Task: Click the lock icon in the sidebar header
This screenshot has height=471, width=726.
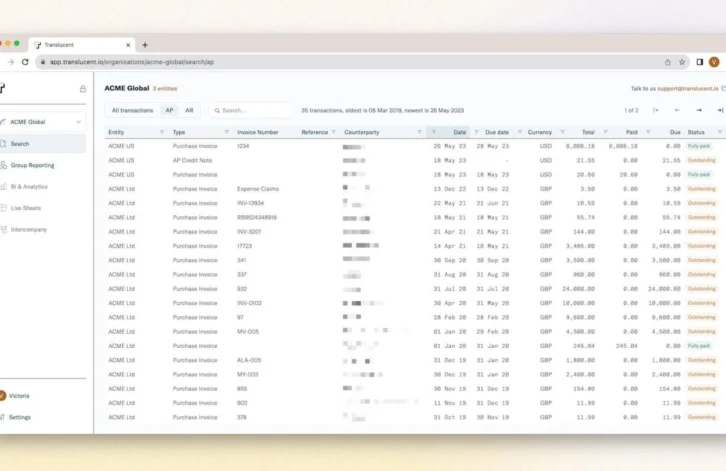Action: point(82,89)
